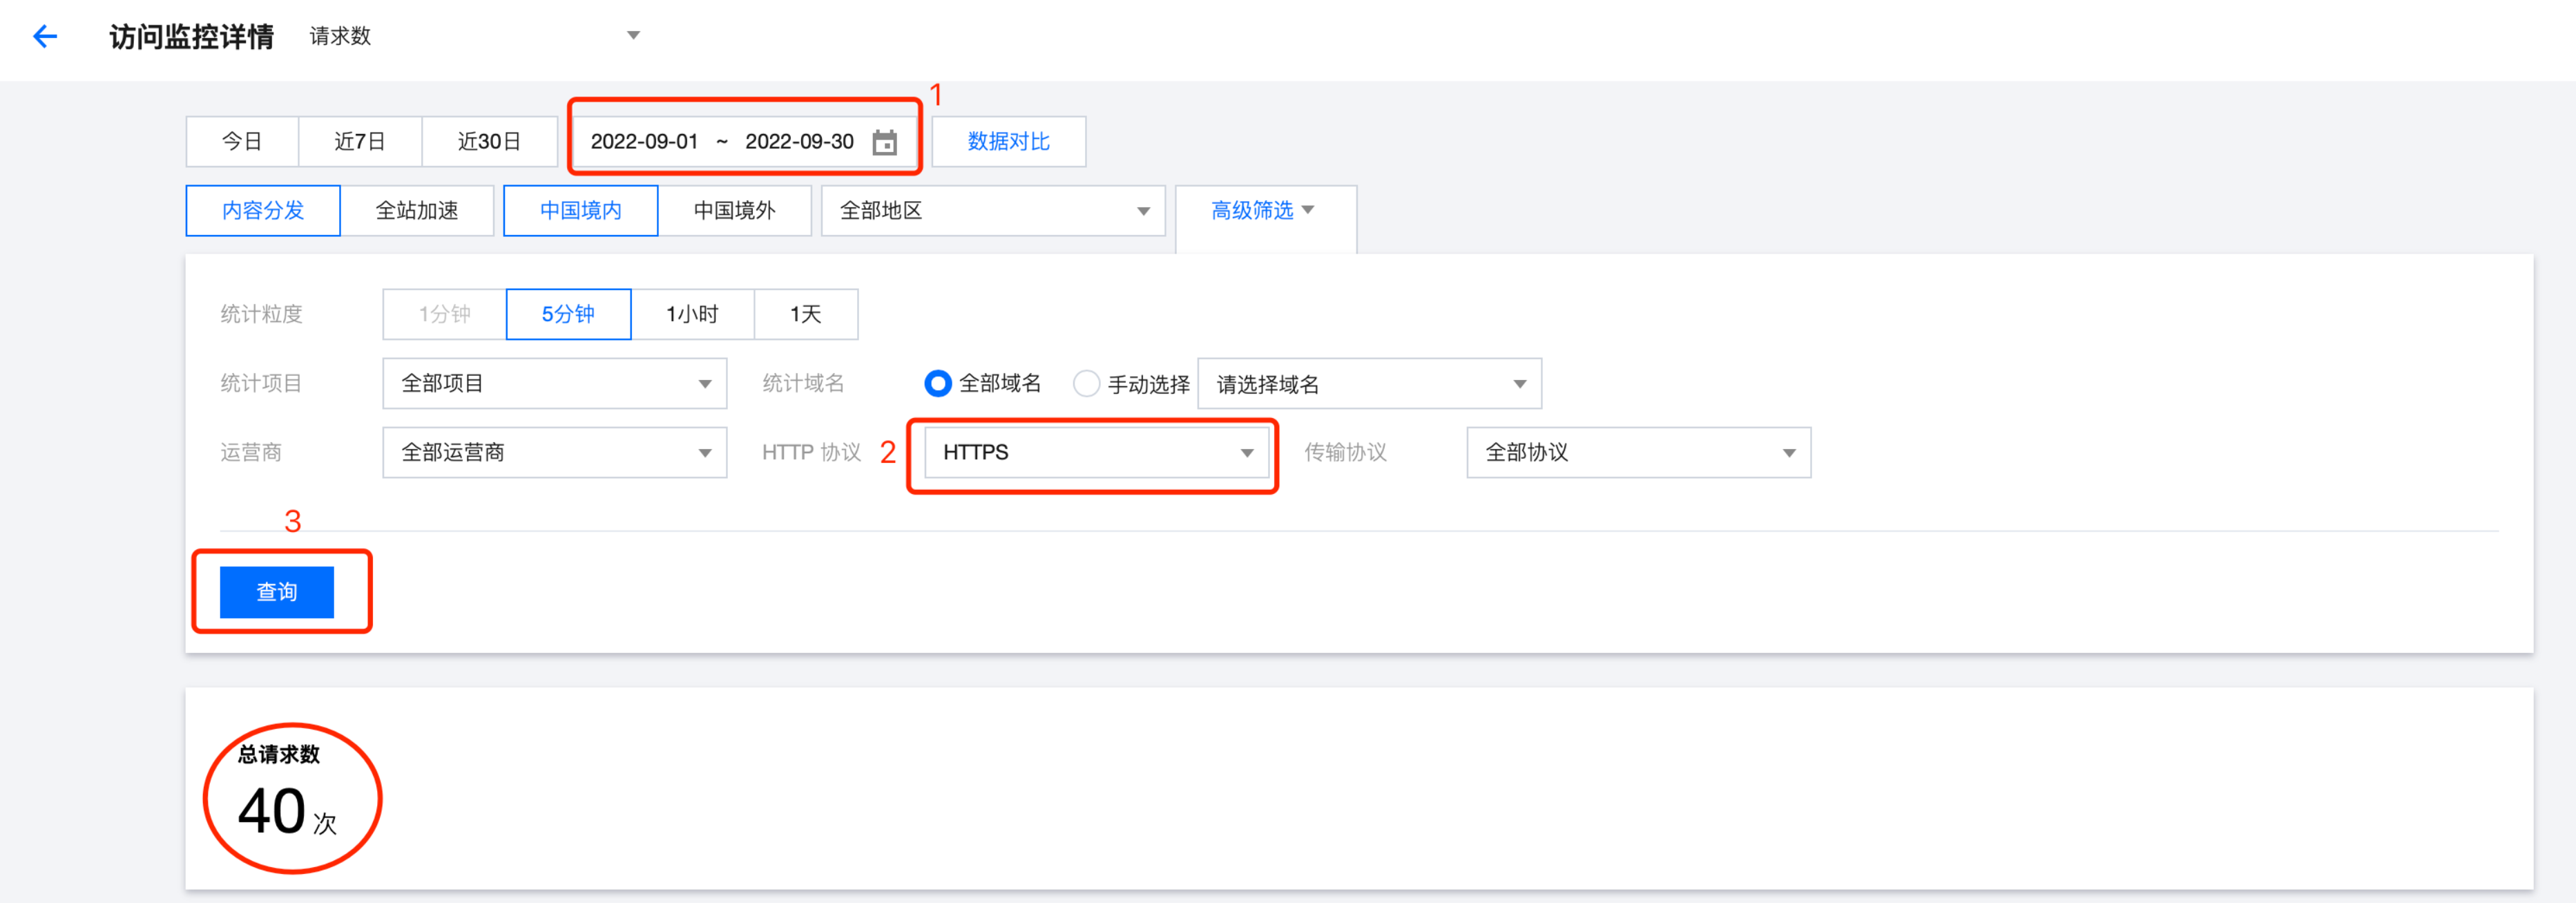
Task: Click the back arrow icon
Action: (x=45, y=37)
